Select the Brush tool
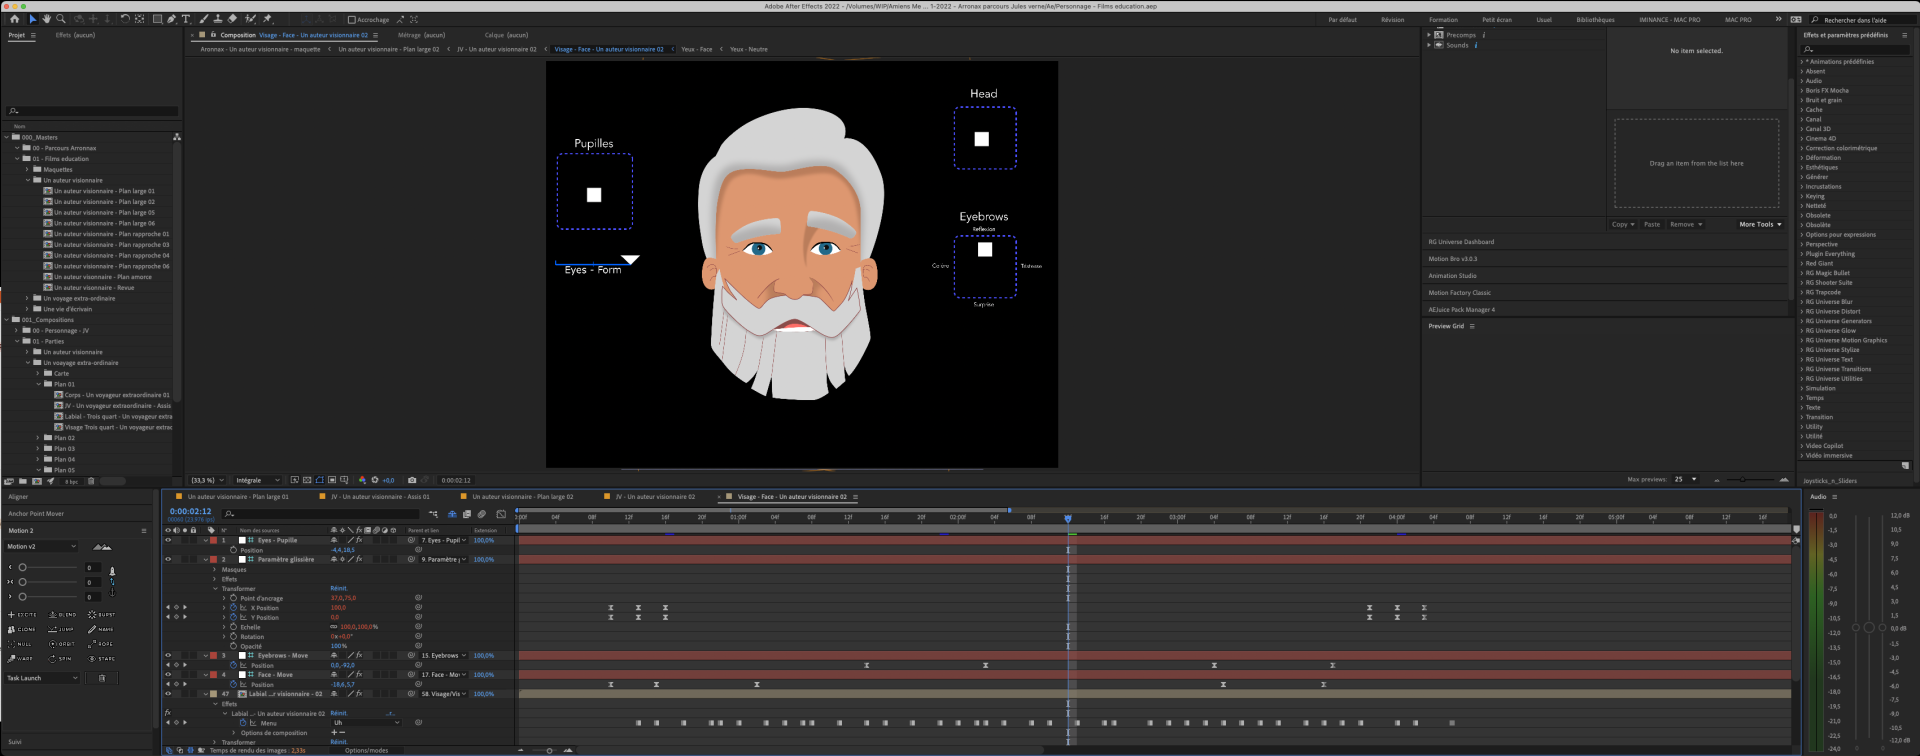Image resolution: width=1920 pixels, height=756 pixels. [203, 19]
